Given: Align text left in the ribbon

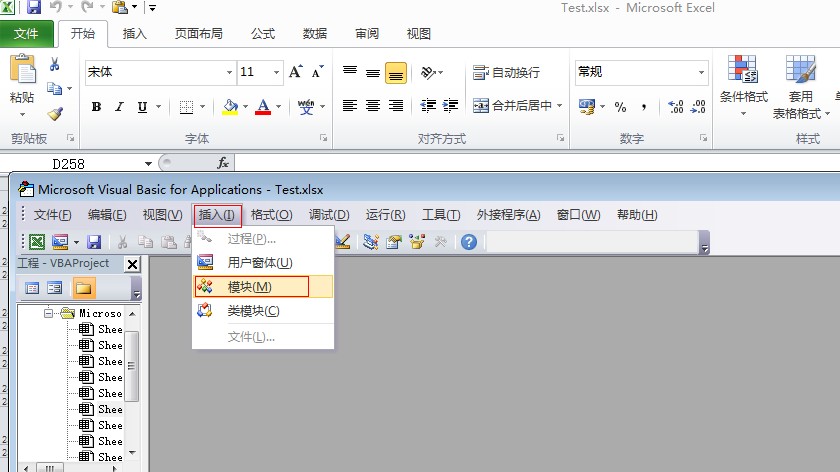Looking at the screenshot, I should coord(350,106).
